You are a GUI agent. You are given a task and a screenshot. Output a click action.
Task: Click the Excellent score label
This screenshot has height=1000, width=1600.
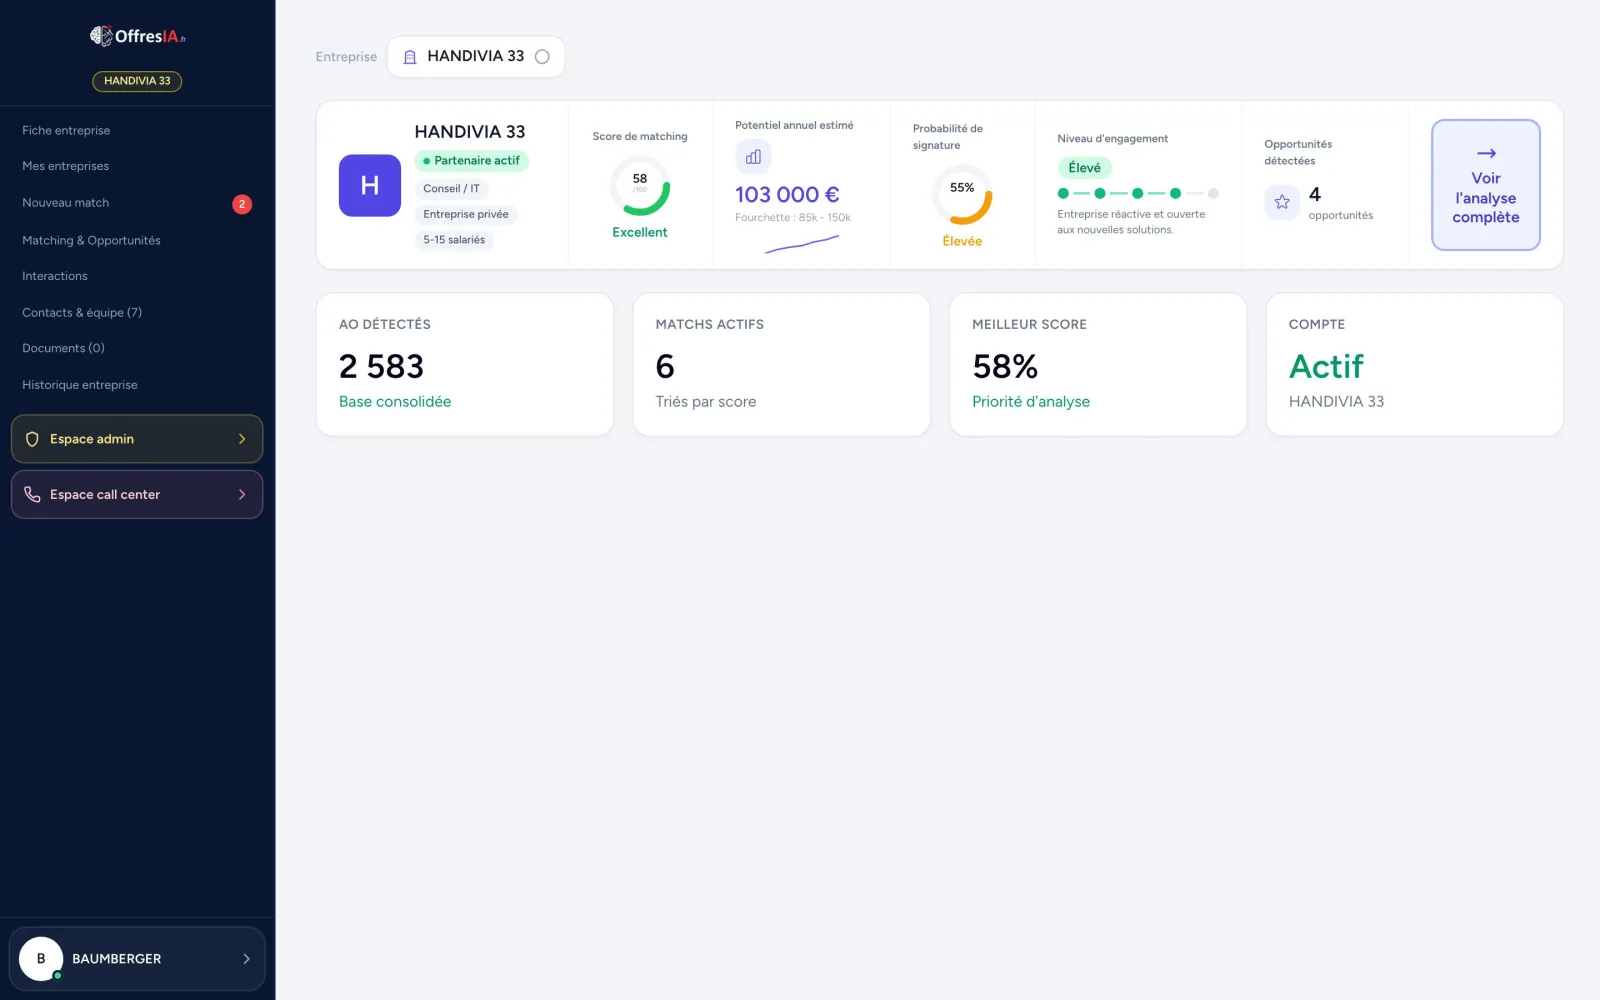[640, 232]
